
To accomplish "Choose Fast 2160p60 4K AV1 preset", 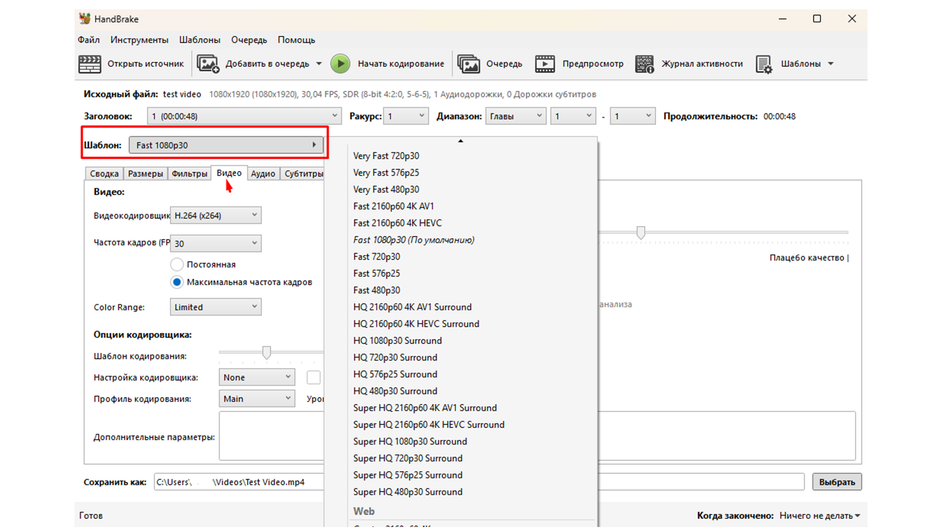I will tap(393, 206).
